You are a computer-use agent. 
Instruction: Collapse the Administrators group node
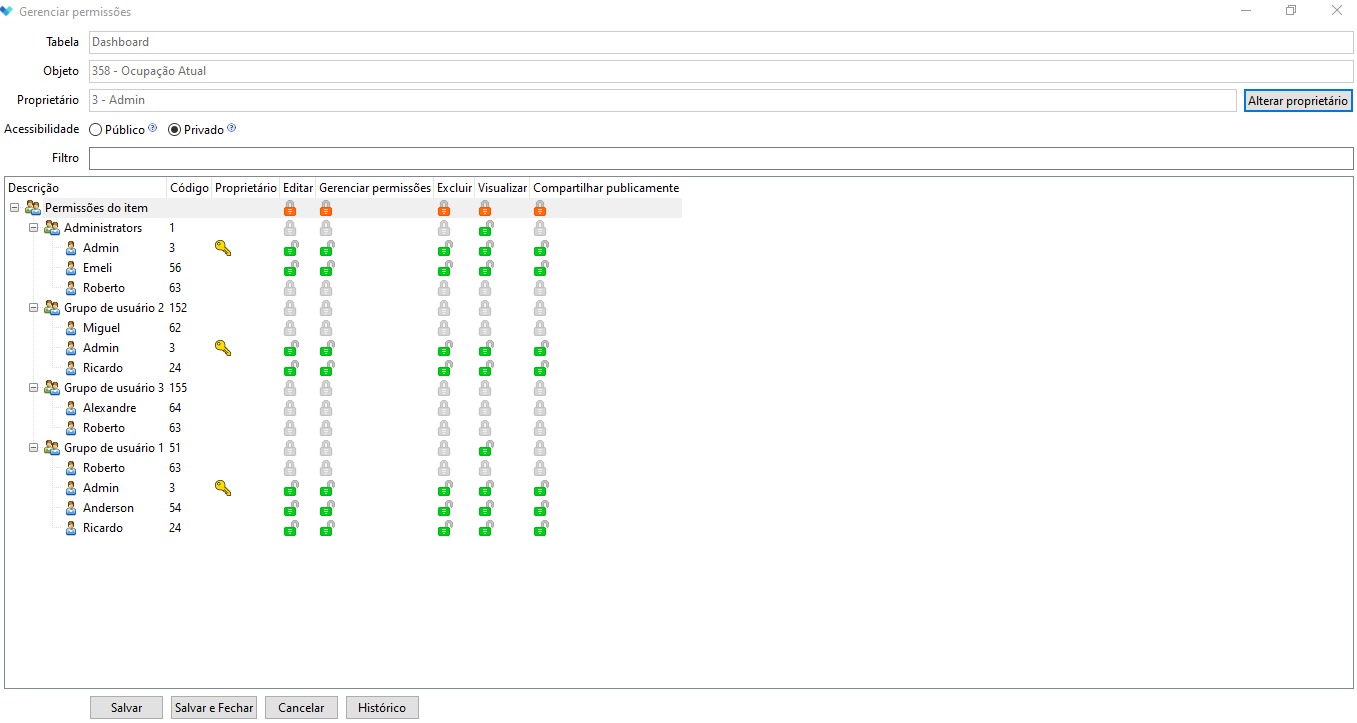coord(33,228)
